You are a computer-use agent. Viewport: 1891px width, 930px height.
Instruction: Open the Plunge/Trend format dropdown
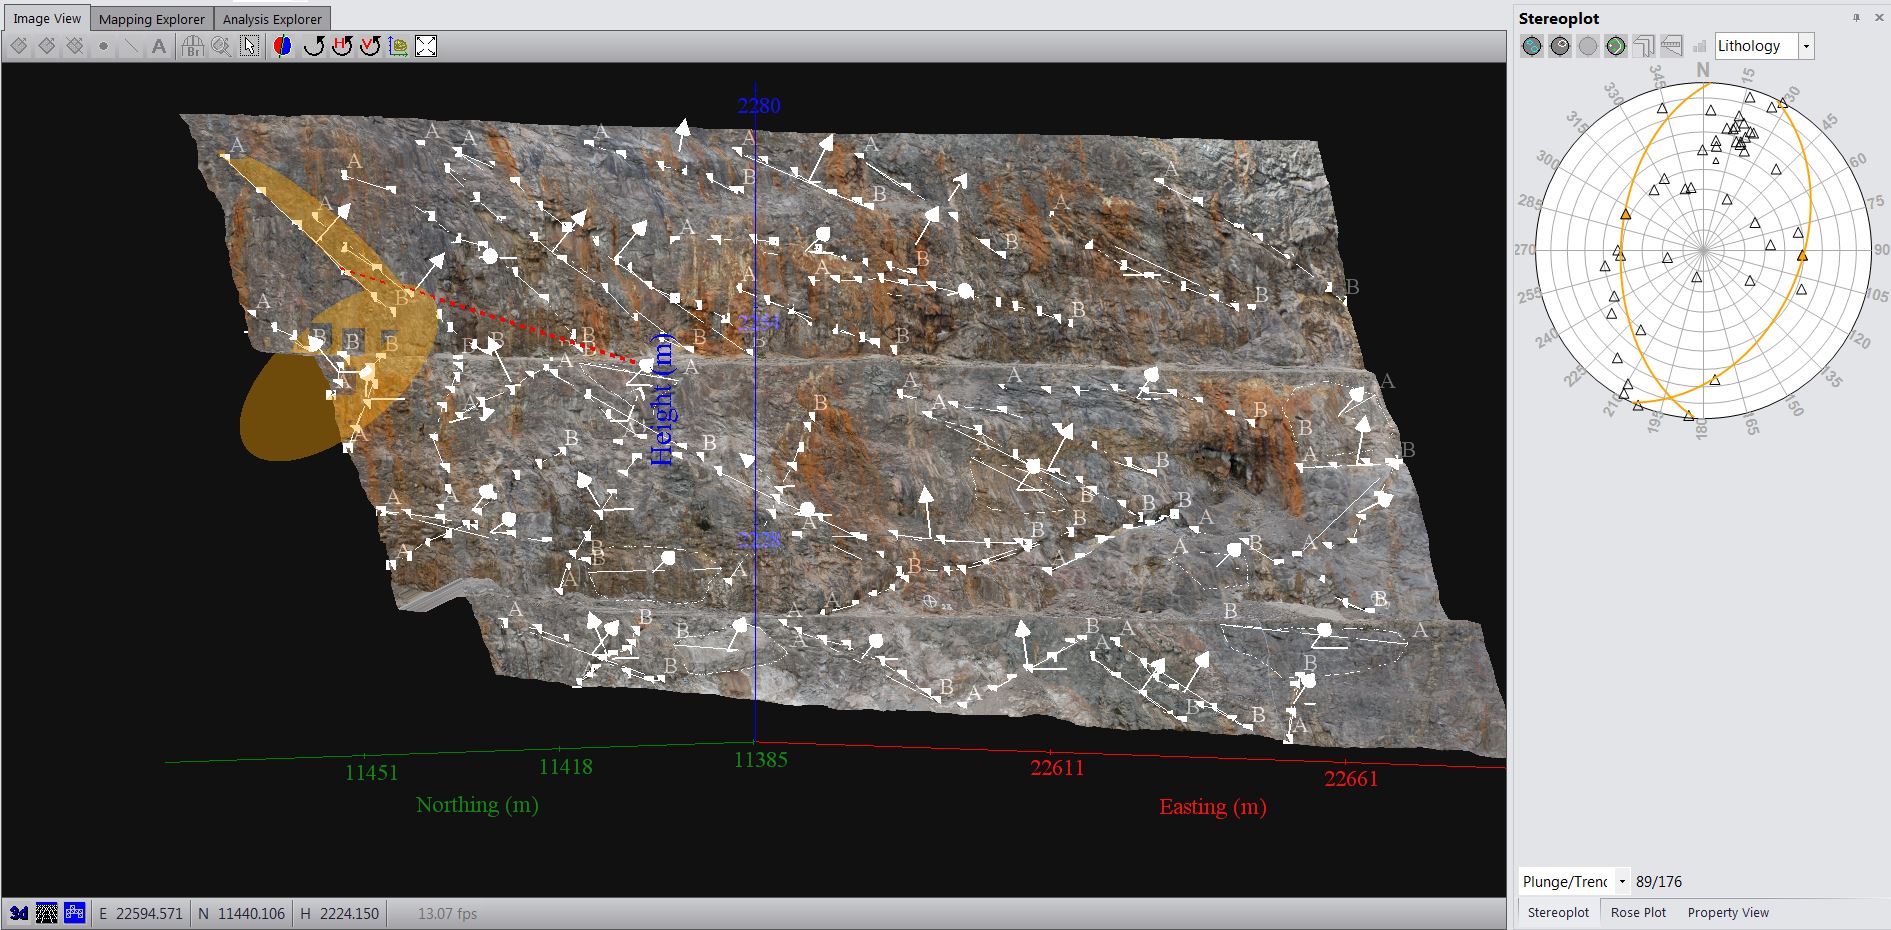pos(1622,882)
